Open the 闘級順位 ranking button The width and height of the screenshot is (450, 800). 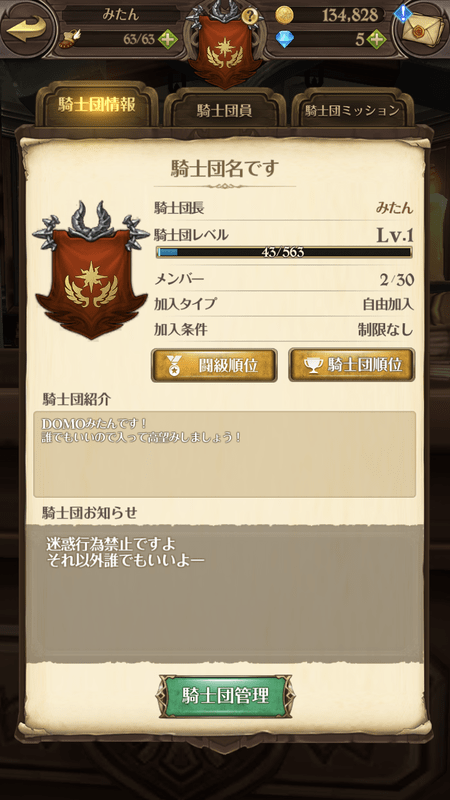tap(214, 365)
